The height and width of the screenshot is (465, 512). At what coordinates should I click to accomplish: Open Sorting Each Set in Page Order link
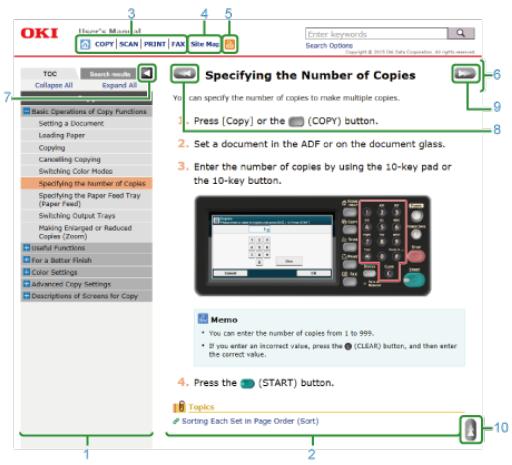[x=250, y=421]
